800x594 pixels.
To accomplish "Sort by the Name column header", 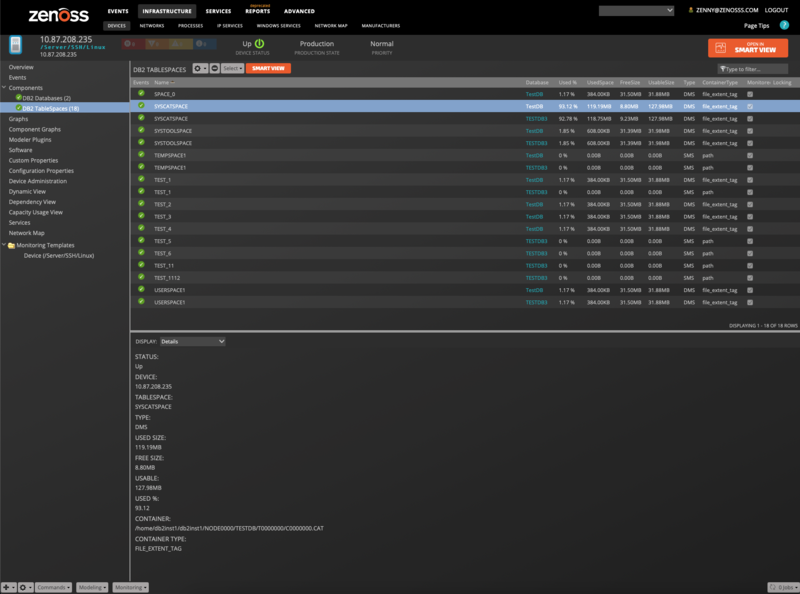I will pos(164,82).
